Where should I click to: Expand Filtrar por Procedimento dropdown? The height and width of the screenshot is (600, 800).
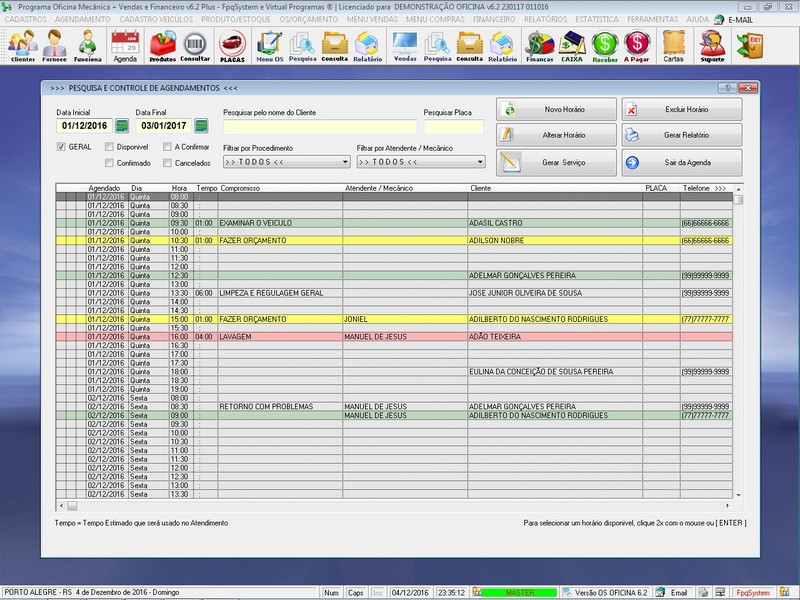(345, 162)
